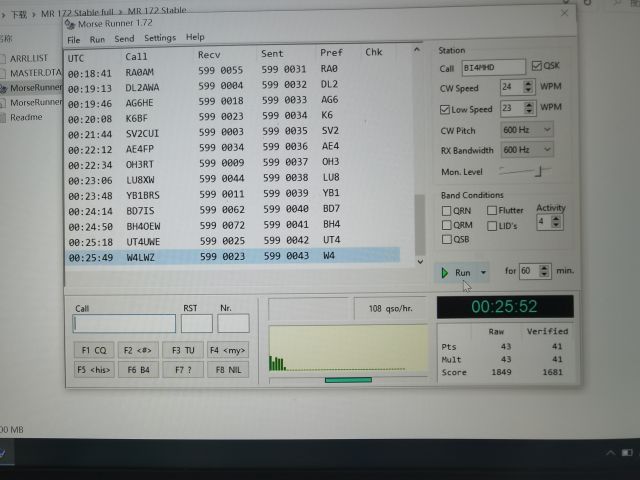Screen dimensions: 640x480
Task: Enable the QSB checkbox
Action: pyautogui.click(x=447, y=239)
